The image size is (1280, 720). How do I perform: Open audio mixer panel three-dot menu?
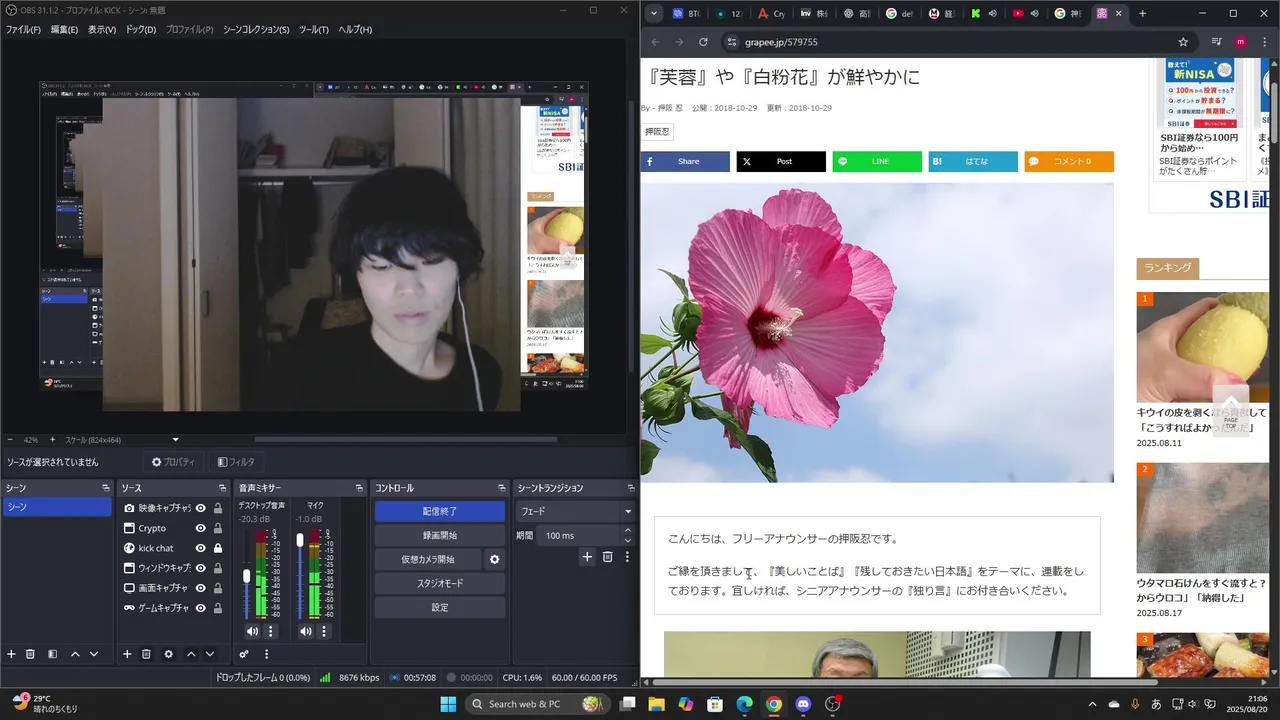click(266, 654)
